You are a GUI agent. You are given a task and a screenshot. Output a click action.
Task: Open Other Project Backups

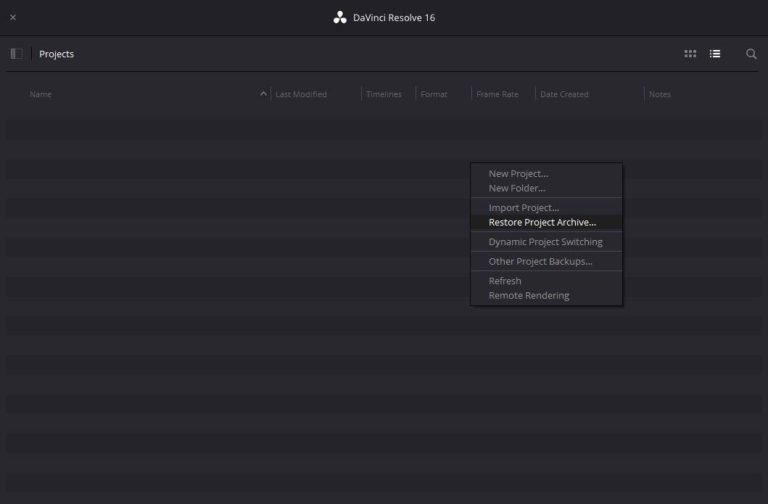coord(540,262)
